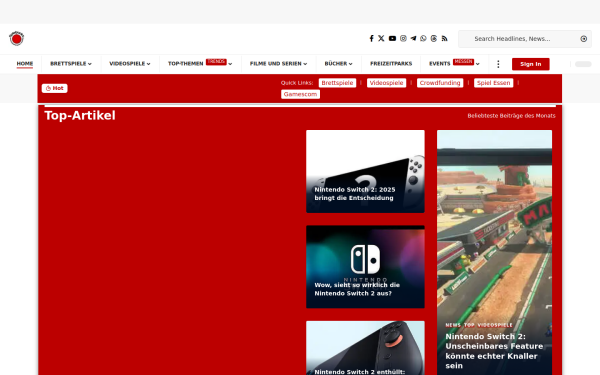Click the Top-Artikel section heading
Viewport: 600px width, 375px height.
[80, 116]
